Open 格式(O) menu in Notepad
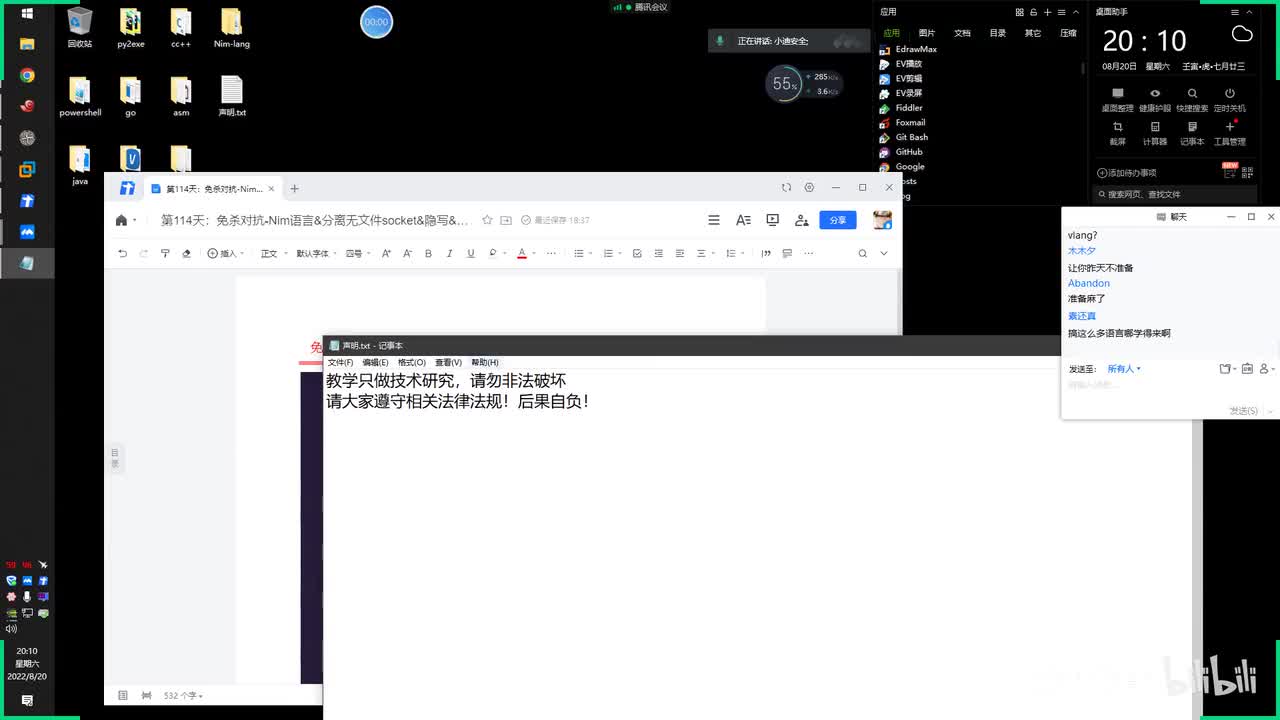The width and height of the screenshot is (1280, 720). point(411,362)
